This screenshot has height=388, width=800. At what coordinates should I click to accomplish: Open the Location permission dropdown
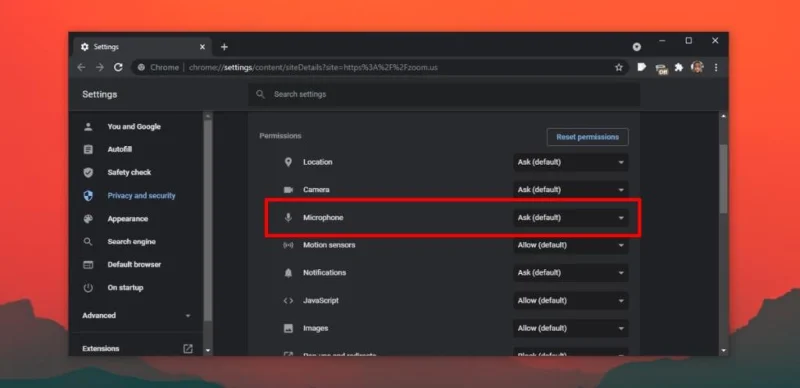pos(571,162)
